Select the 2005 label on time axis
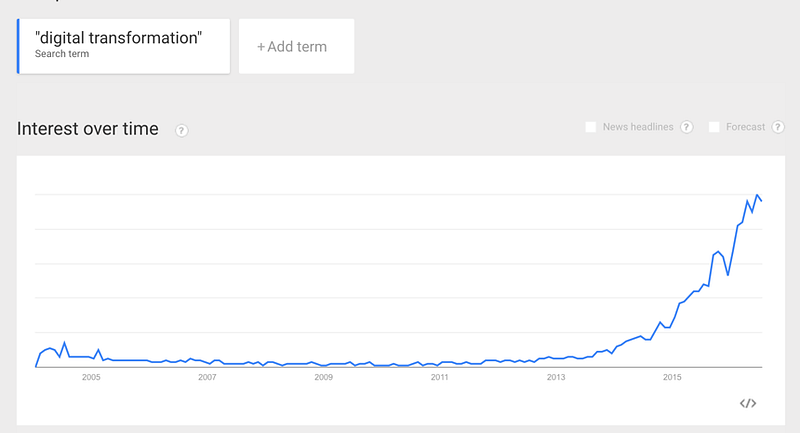Screen dimensions: 800x433 [x=91, y=377]
